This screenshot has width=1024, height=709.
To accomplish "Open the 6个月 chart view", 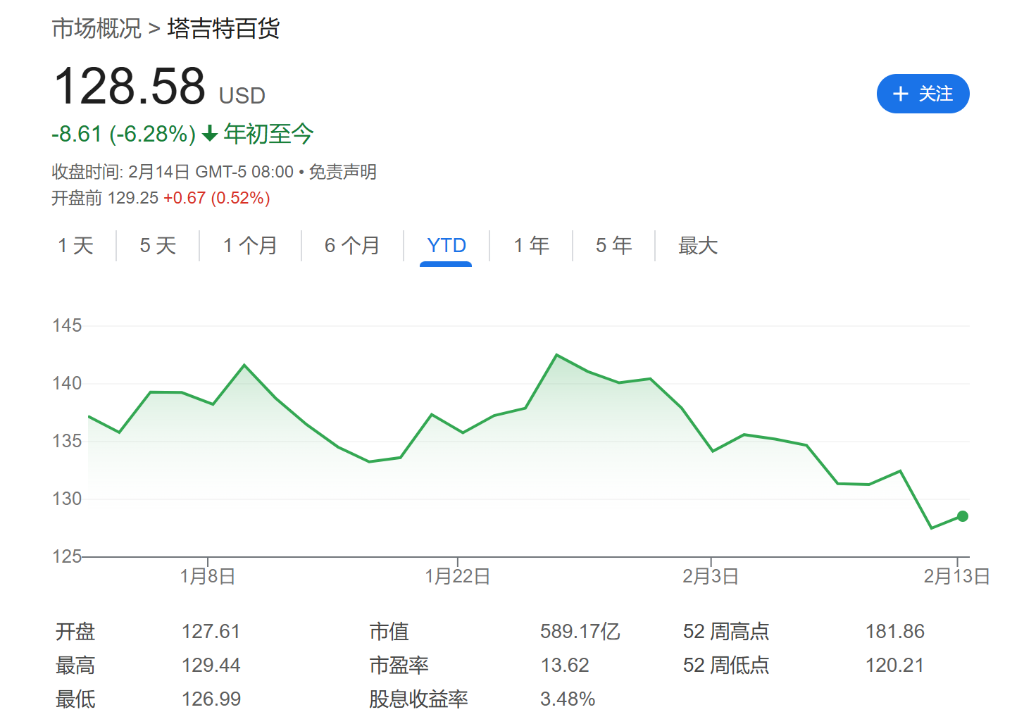I will (352, 245).
